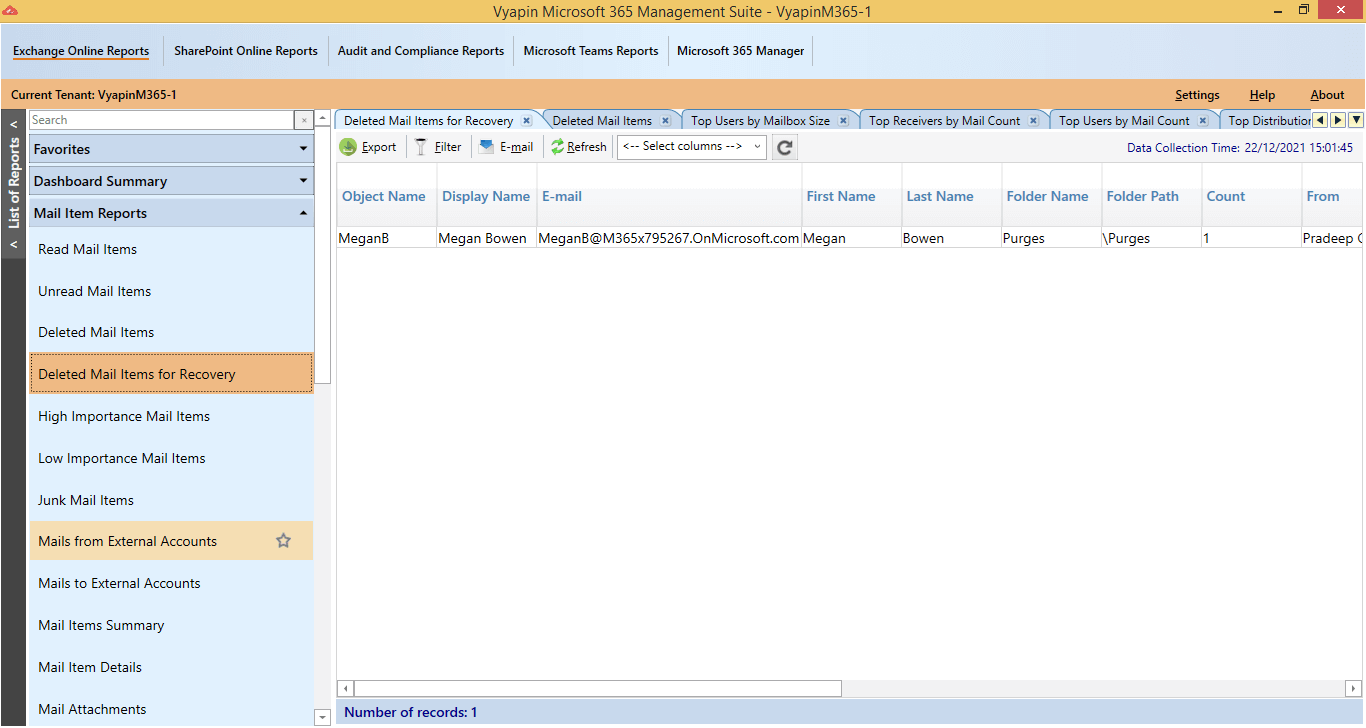Image resolution: width=1366 pixels, height=728 pixels.
Task: Open the Read Mail Items report
Action: (171, 249)
